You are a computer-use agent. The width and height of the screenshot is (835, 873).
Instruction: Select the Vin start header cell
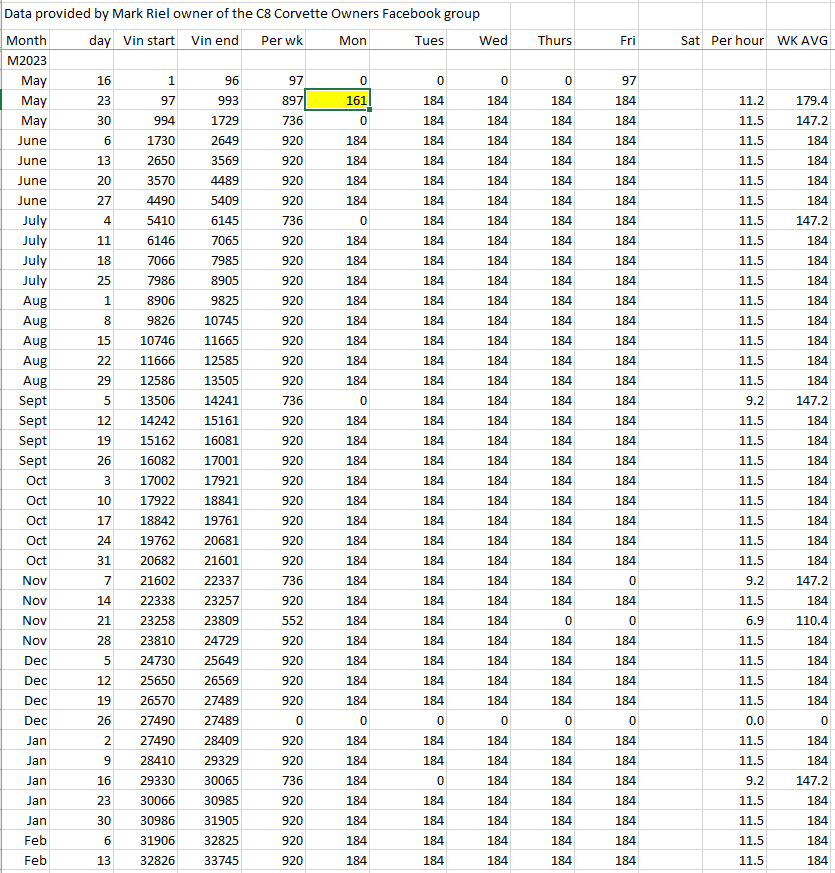[149, 40]
